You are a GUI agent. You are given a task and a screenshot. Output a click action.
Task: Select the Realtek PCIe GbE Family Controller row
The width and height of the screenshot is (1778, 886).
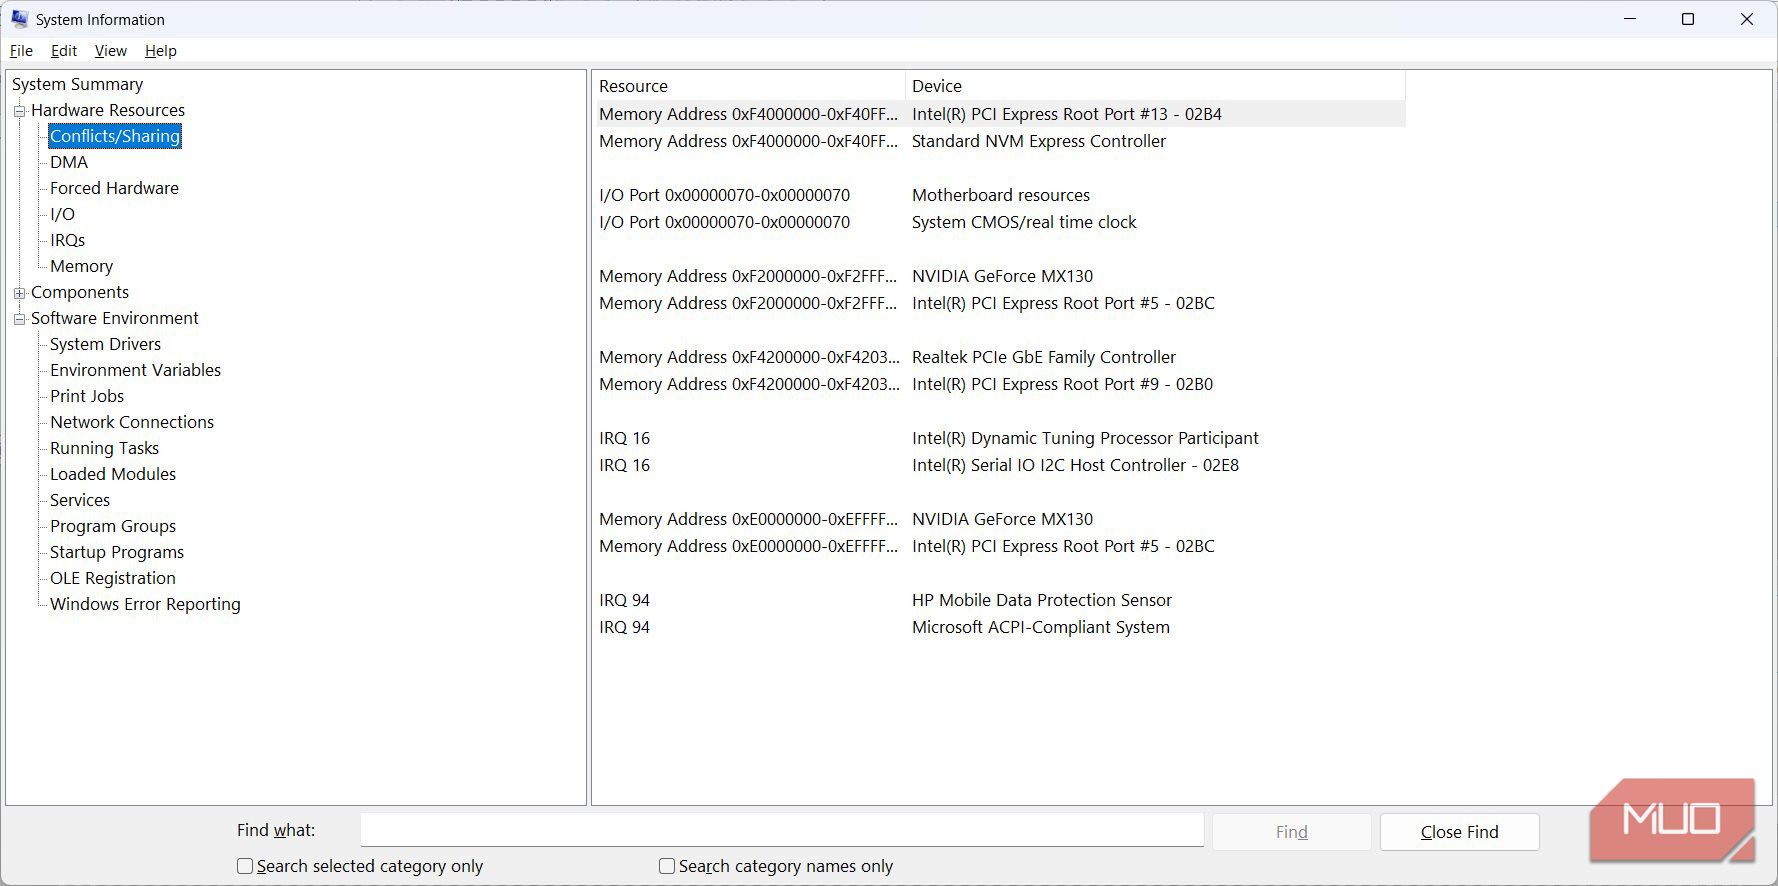(x=1000, y=357)
